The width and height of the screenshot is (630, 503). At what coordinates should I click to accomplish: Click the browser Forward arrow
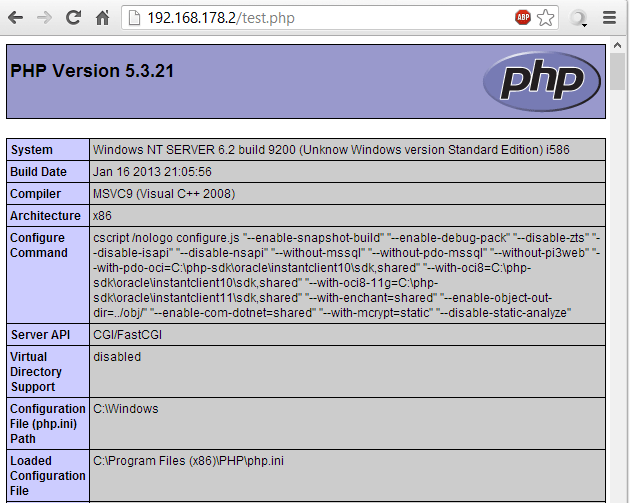[44, 18]
